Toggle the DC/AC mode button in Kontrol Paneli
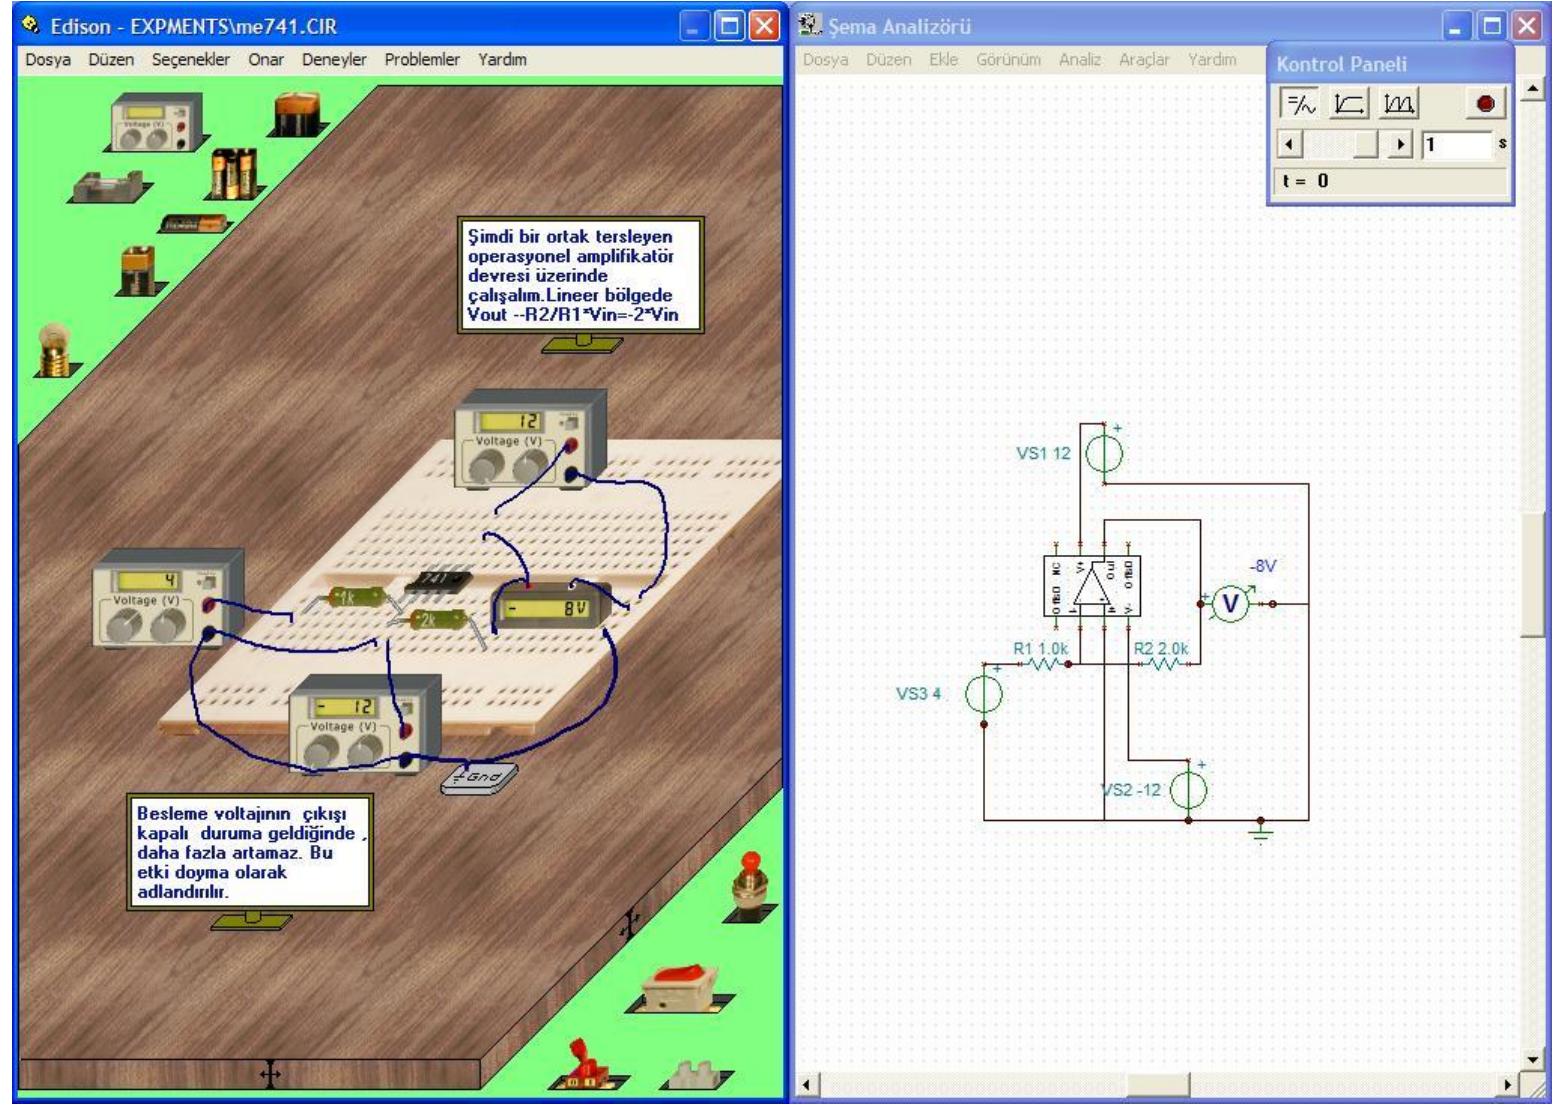Image resolution: width=1559 pixels, height=1113 pixels. click(1301, 104)
